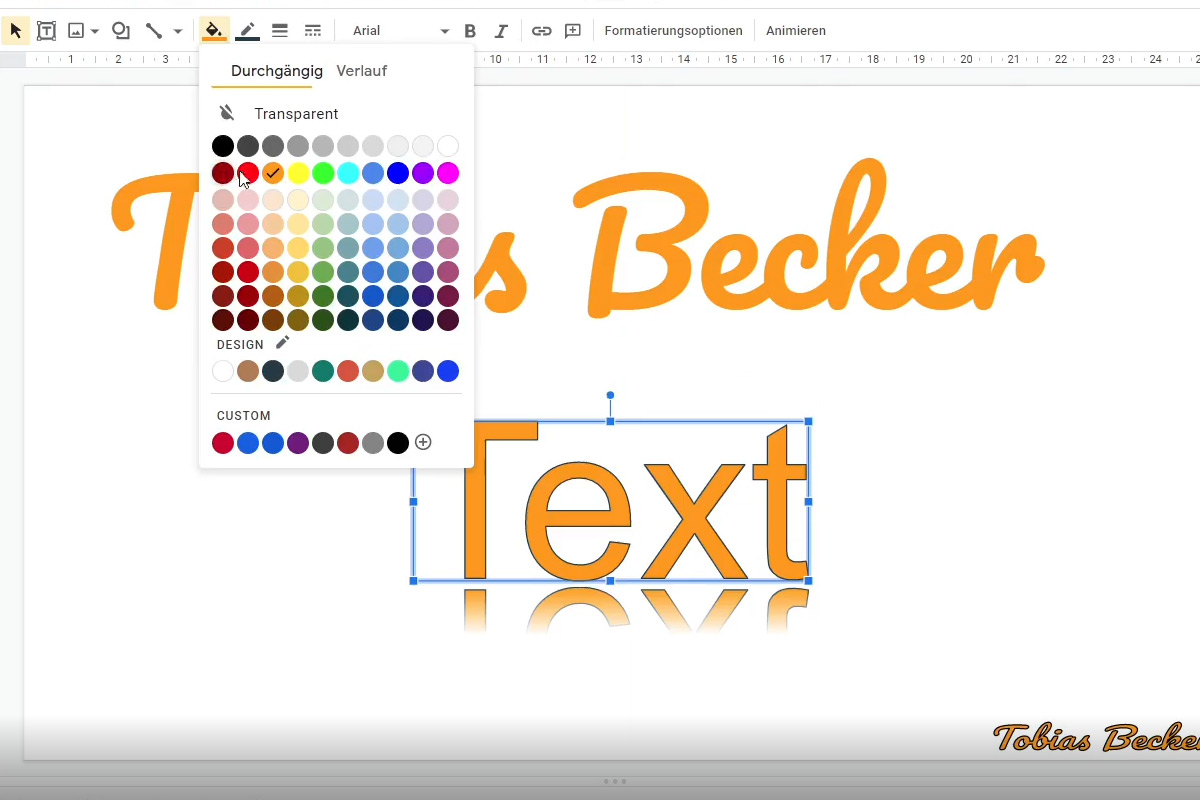Select the Becker script title text
Screen dimensions: 1200x800
[810, 238]
